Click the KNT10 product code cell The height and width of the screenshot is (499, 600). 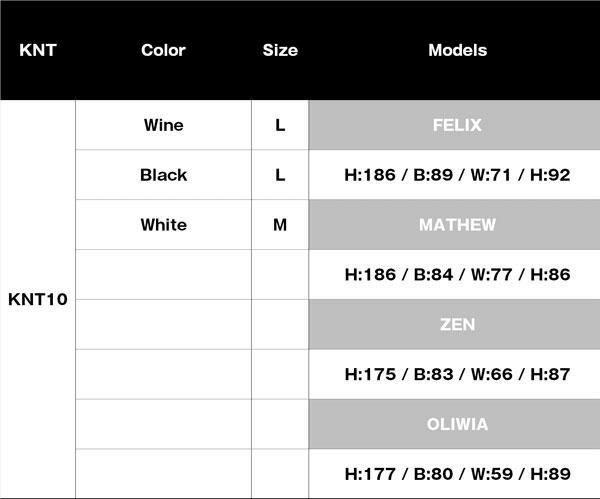pos(37,299)
